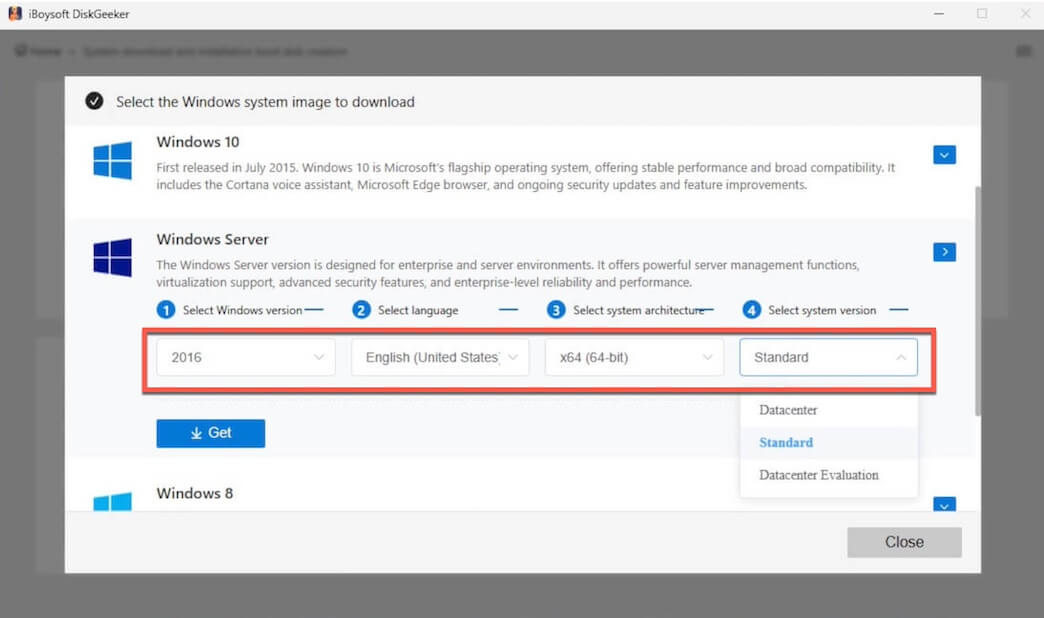This screenshot has width=1044, height=618.
Task: Click the Windows 8 logo icon
Action: click(x=112, y=502)
